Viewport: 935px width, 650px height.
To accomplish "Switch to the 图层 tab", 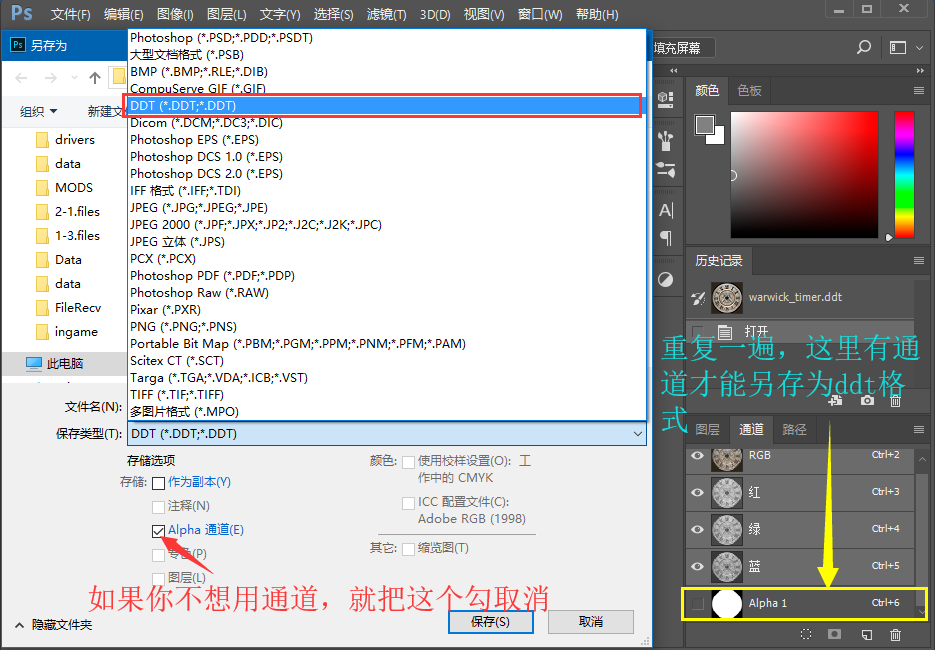I will [x=707, y=429].
